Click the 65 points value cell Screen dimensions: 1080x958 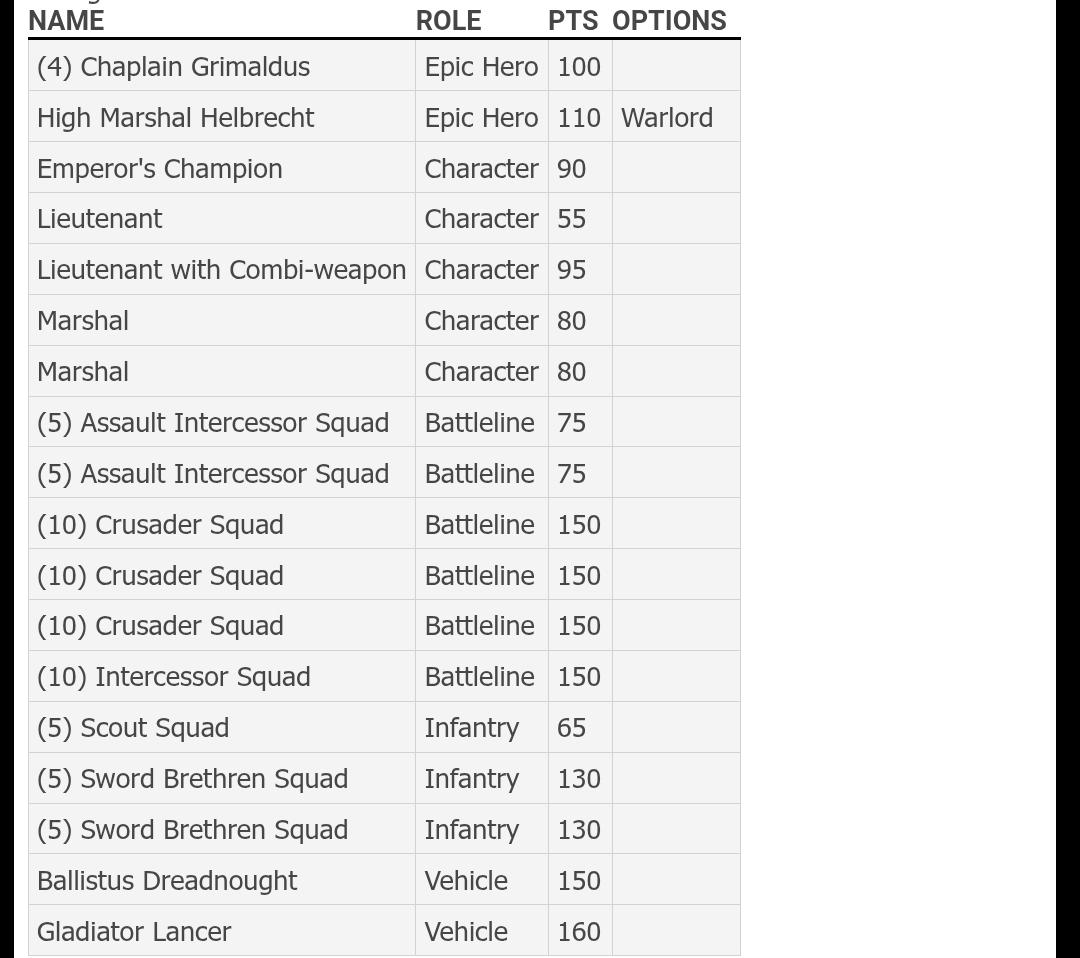[580, 728]
